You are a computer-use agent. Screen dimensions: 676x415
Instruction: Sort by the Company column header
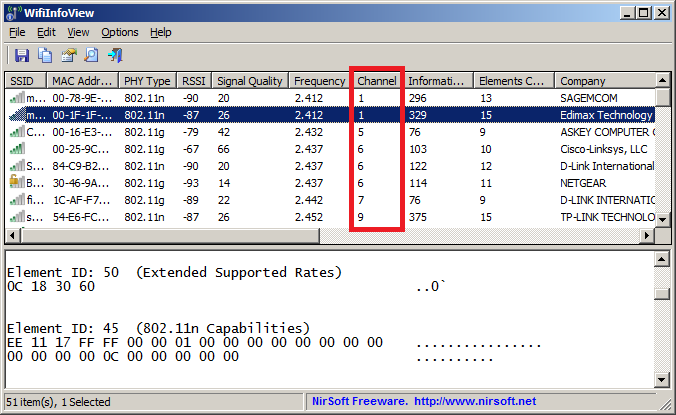point(605,81)
